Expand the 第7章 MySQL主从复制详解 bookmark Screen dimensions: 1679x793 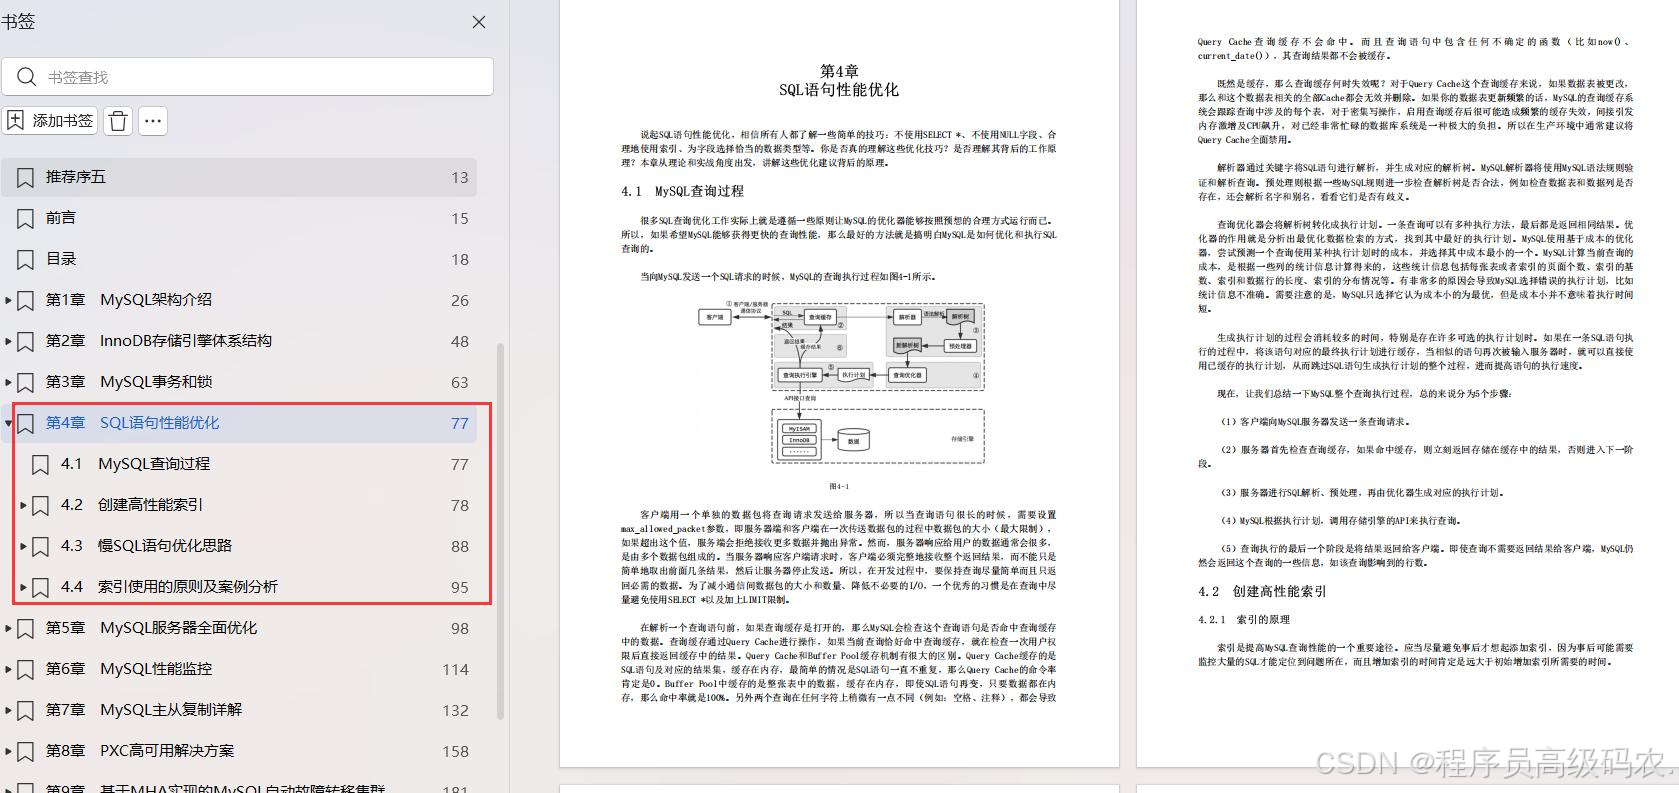pos(8,710)
